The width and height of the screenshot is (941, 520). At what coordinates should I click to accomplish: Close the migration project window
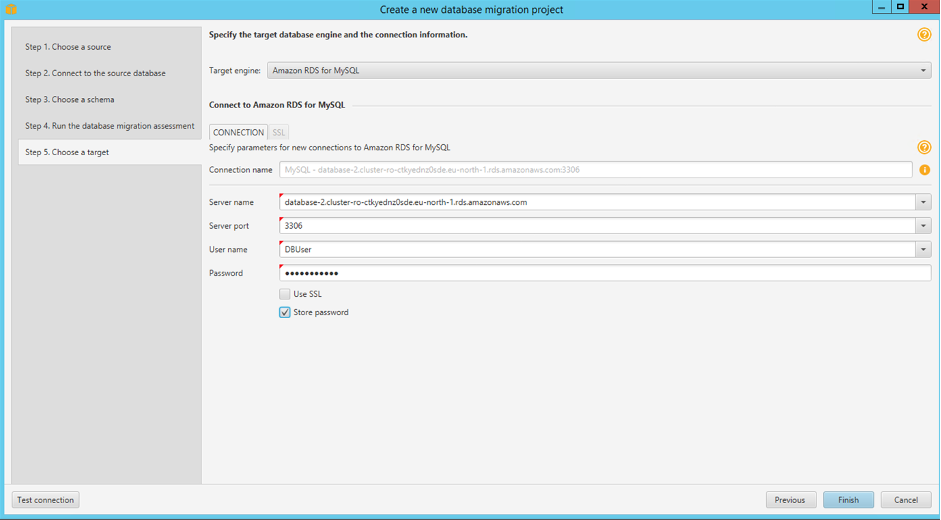coord(925,7)
